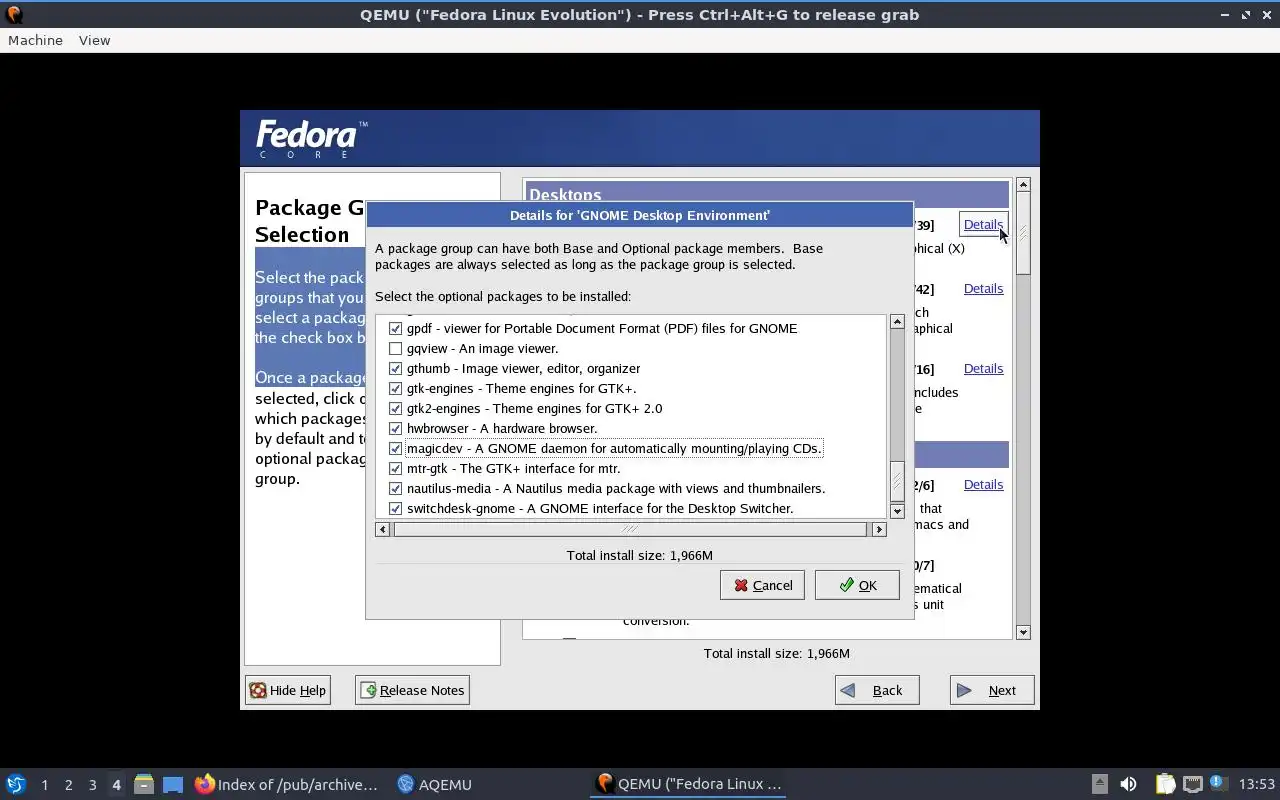This screenshot has height=800, width=1280.
Task: Click the taskbar clock 13:53
Action: pos(1257,784)
